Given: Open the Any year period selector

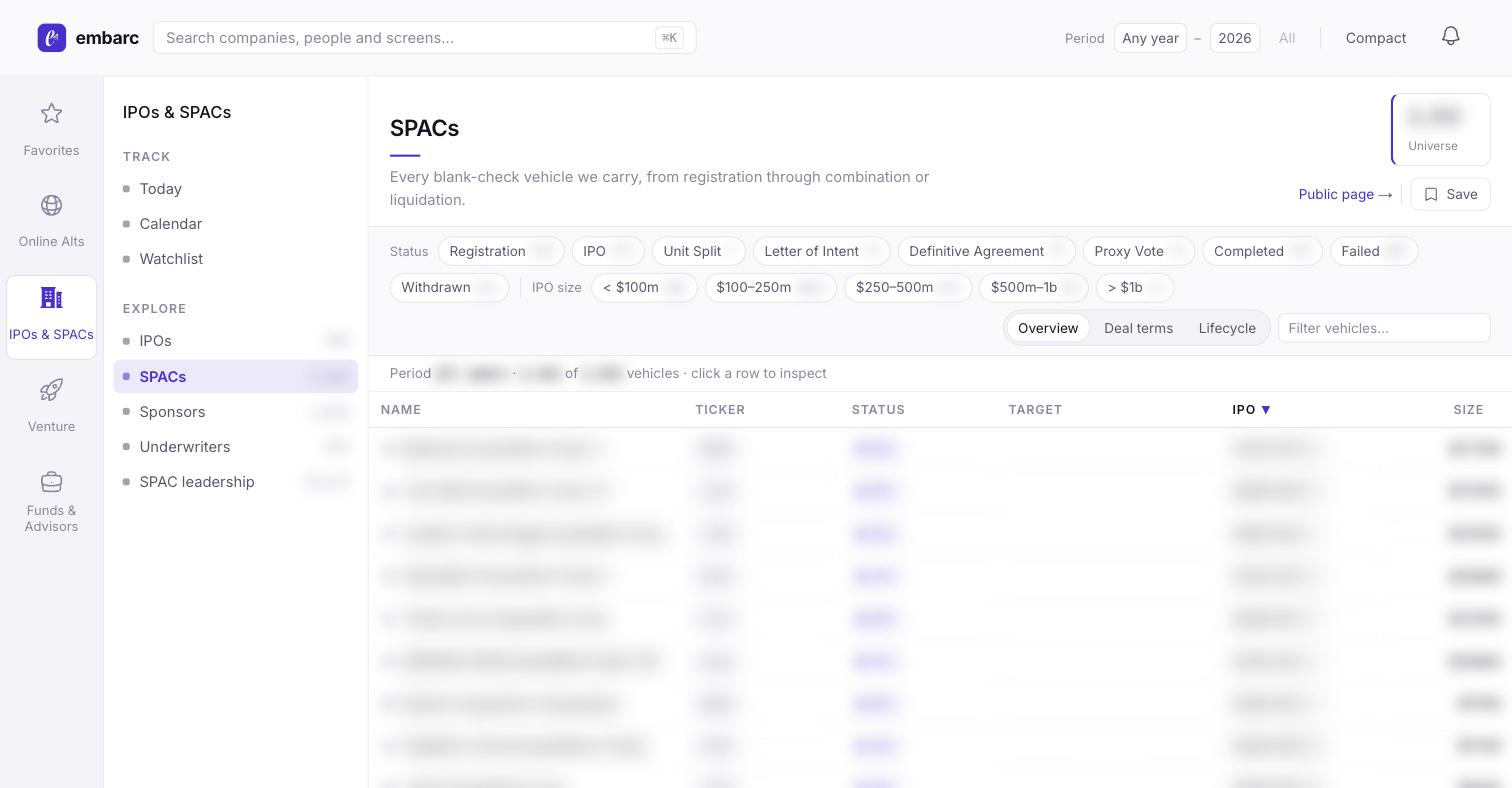Looking at the screenshot, I should (x=1150, y=38).
